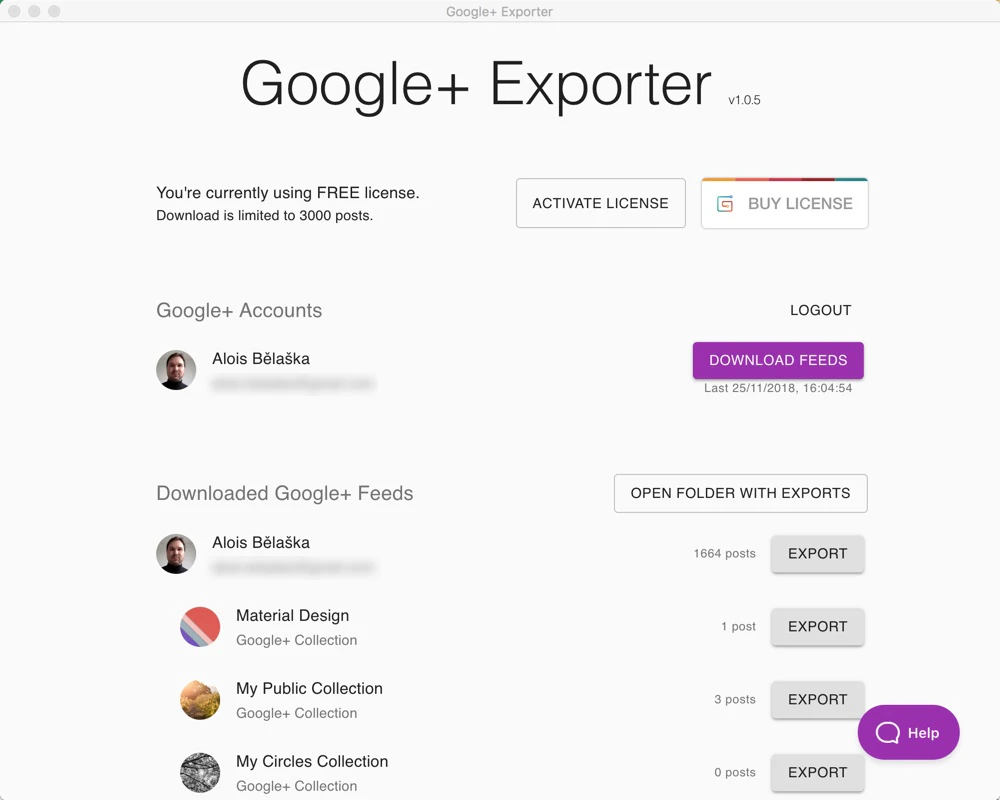Click the Alois Bělaška profile avatar

point(176,369)
